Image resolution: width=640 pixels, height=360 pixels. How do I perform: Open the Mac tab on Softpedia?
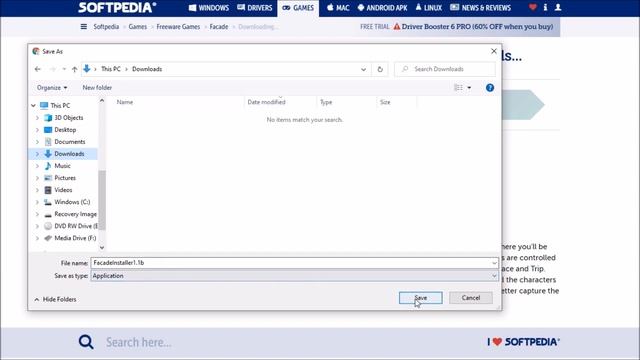(x=338, y=8)
